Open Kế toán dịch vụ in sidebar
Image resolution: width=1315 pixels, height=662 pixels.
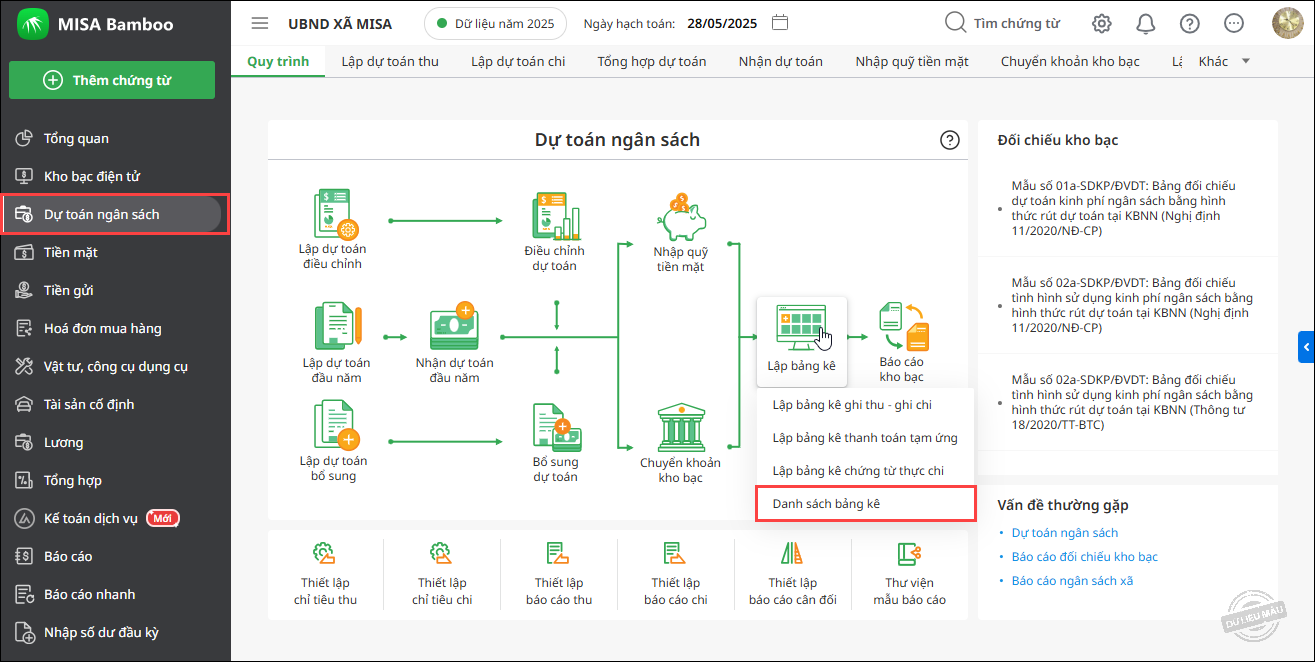click(115, 518)
